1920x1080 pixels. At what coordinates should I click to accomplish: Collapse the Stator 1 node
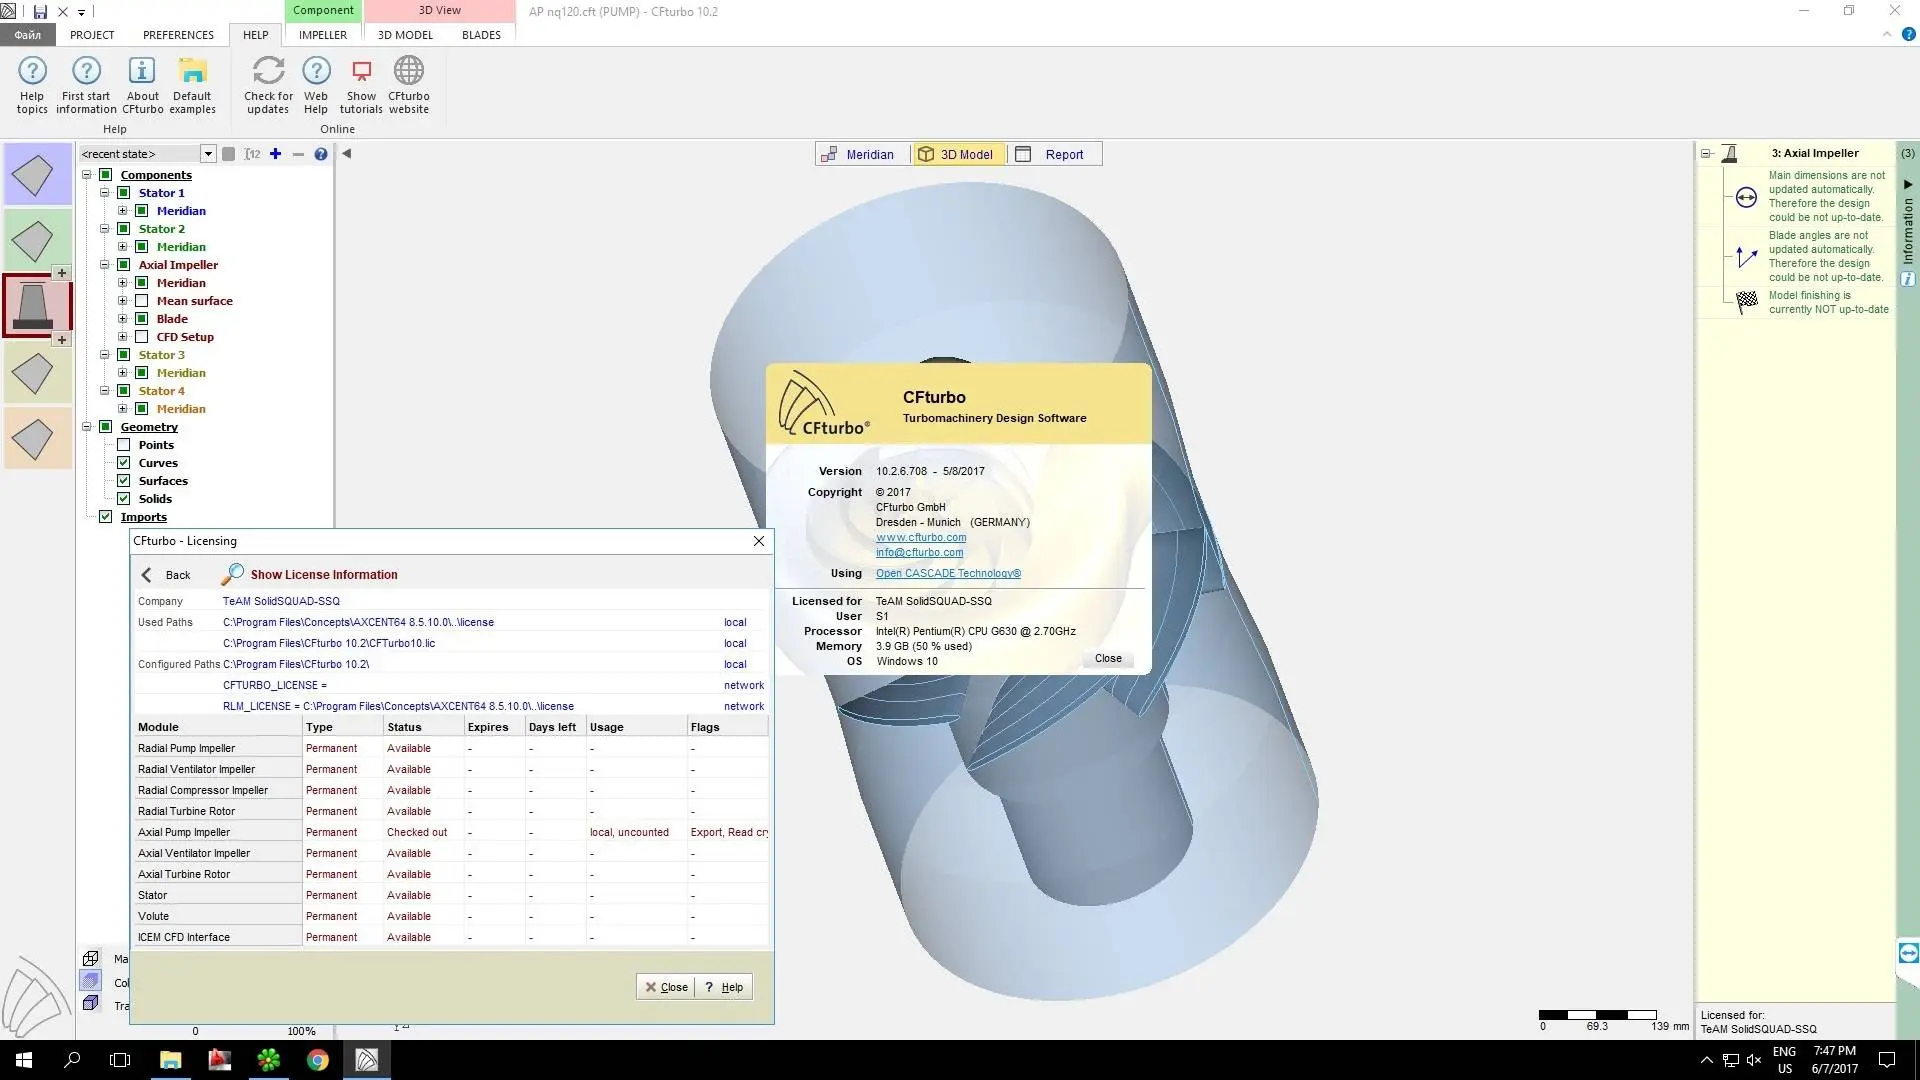[x=105, y=193]
